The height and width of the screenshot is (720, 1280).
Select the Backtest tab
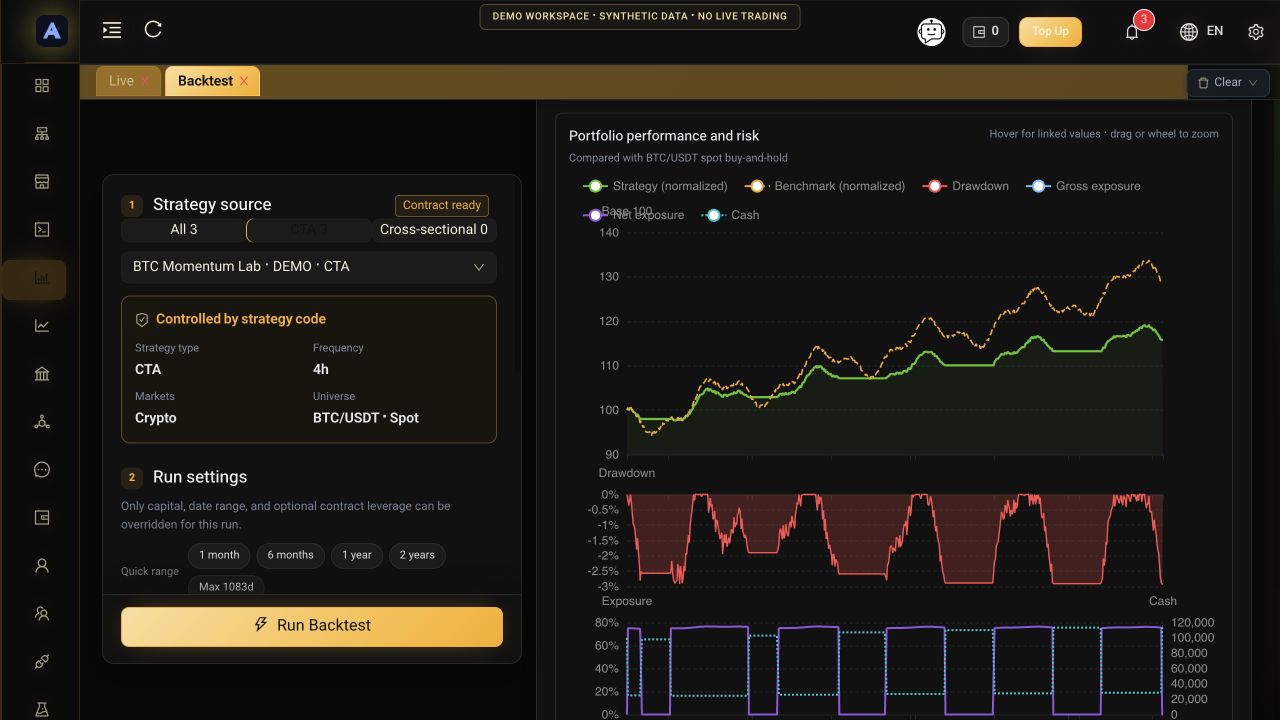[205, 81]
